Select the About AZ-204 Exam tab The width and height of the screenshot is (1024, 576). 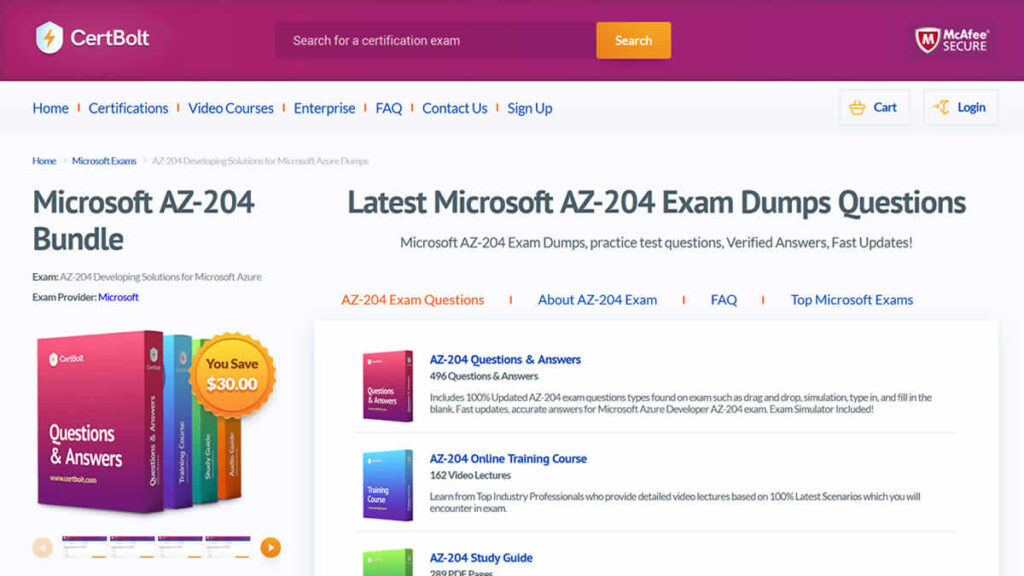(597, 300)
